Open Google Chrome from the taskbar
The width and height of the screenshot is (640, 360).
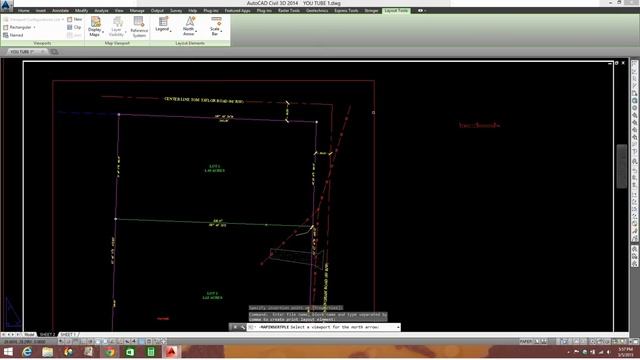[109, 352]
